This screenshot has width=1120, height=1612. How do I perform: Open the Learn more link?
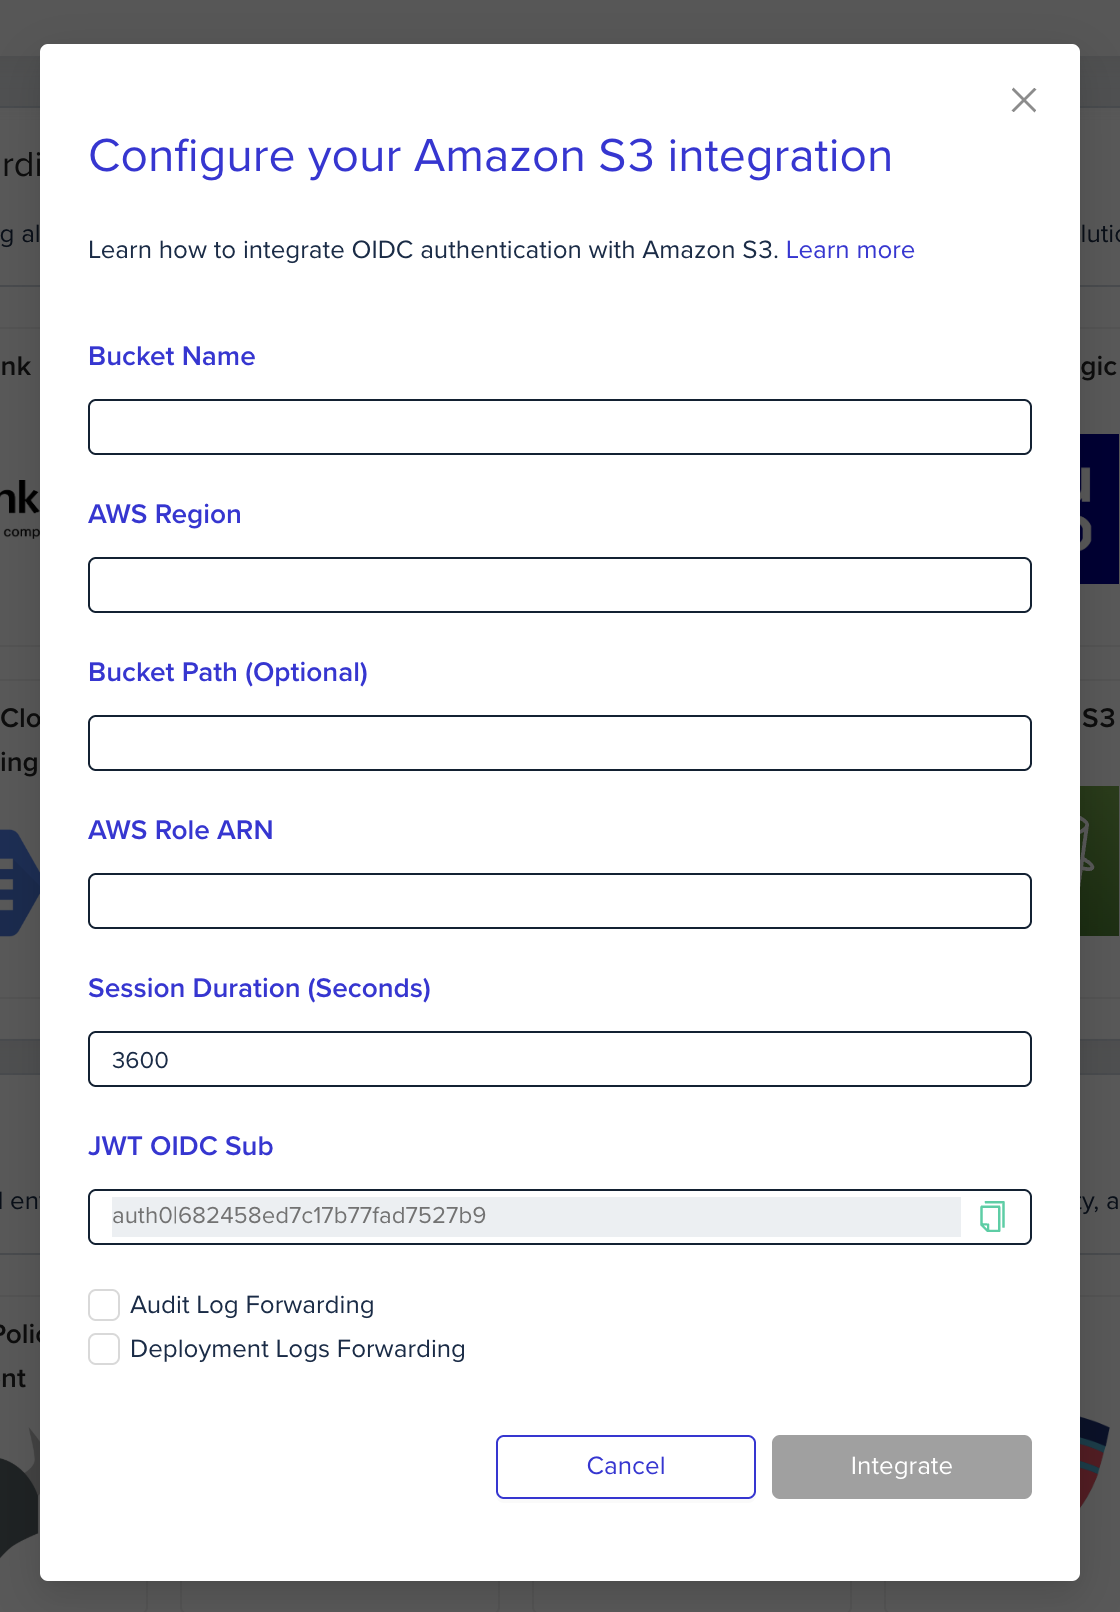pos(850,250)
